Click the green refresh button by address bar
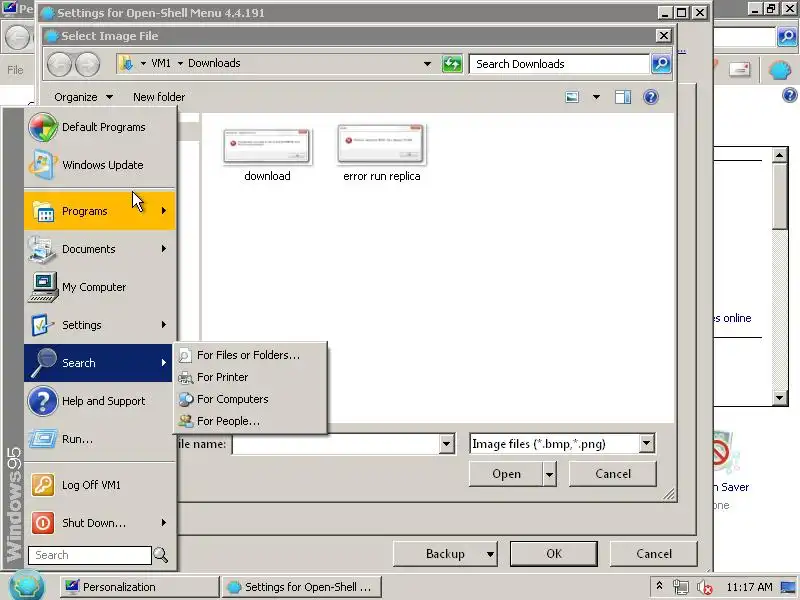Viewport: 800px width, 600px height. click(x=452, y=64)
